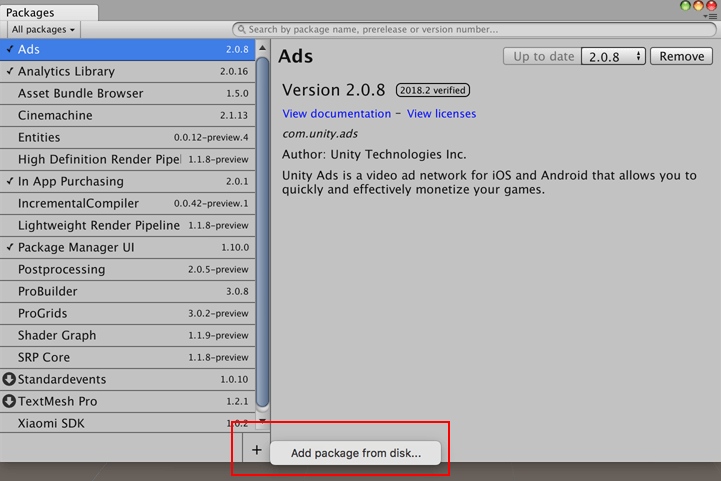Click the scroll down arrow in package list
Image resolution: width=721 pixels, height=481 pixels.
pos(262,421)
